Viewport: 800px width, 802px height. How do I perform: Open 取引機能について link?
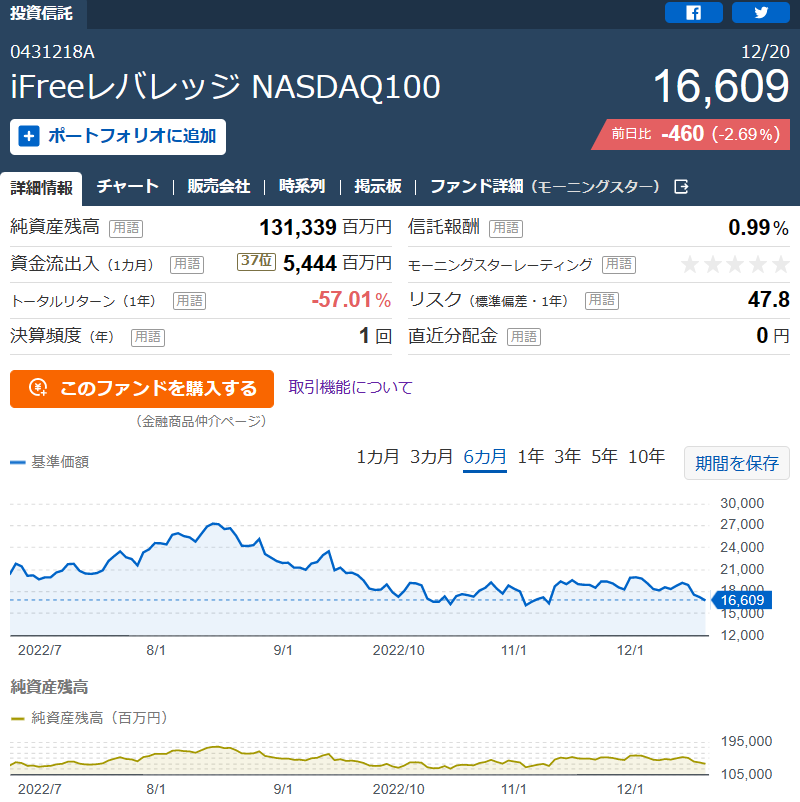(x=350, y=388)
